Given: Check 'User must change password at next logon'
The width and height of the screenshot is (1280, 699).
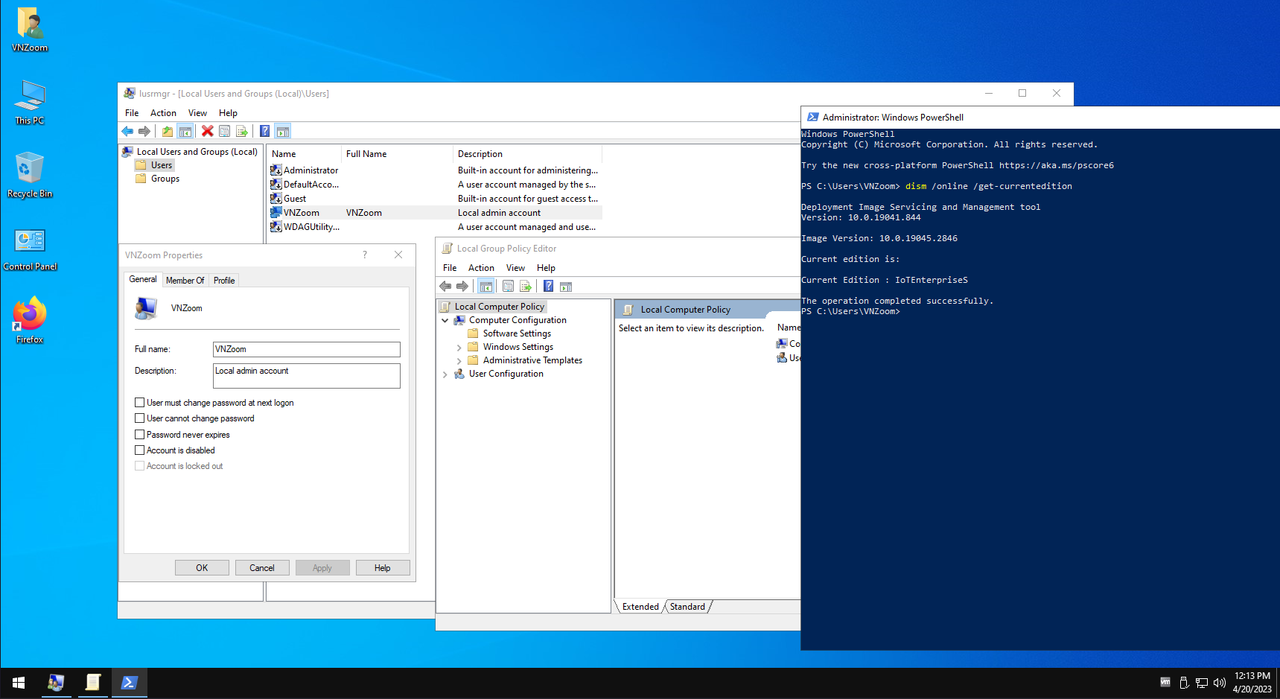Looking at the screenshot, I should [140, 403].
